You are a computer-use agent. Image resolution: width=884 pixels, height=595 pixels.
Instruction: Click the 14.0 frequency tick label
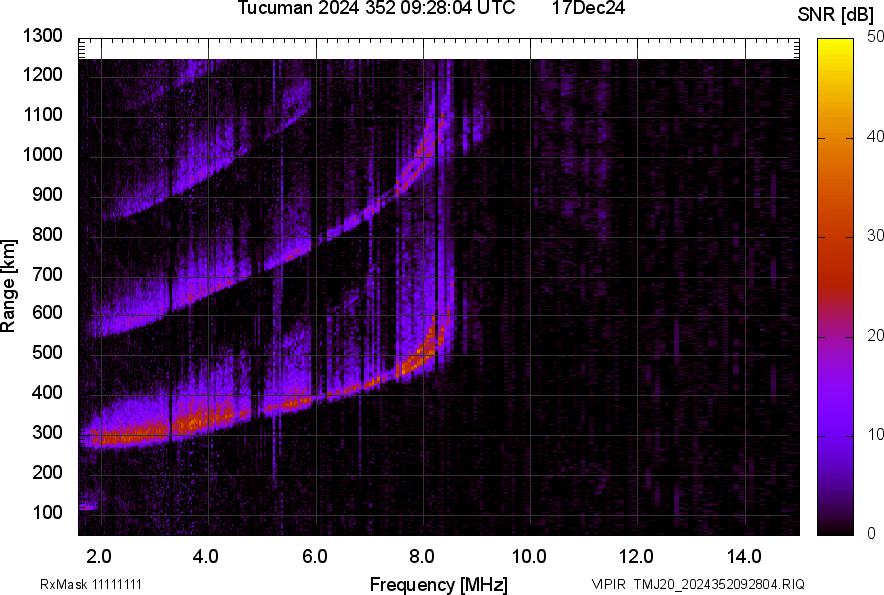tap(744, 557)
